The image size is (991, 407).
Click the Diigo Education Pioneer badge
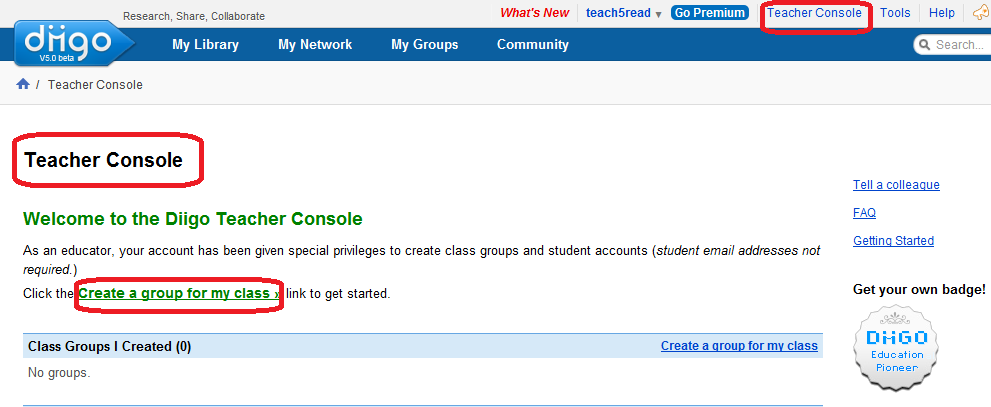[896, 348]
